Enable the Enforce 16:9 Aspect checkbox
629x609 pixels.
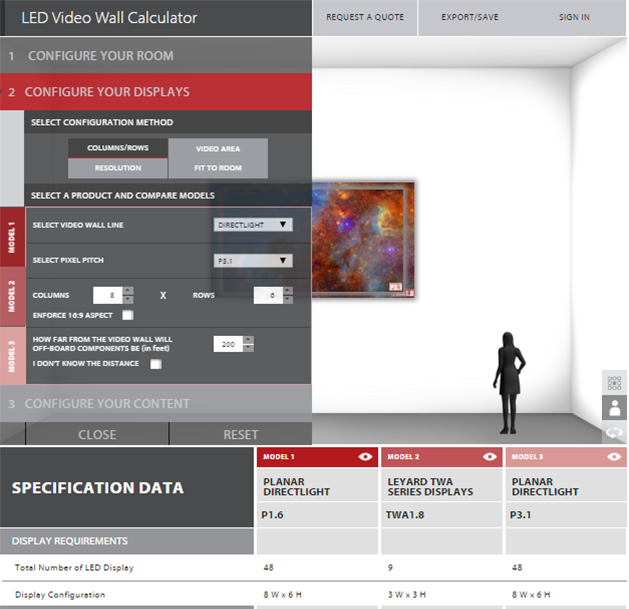point(128,315)
